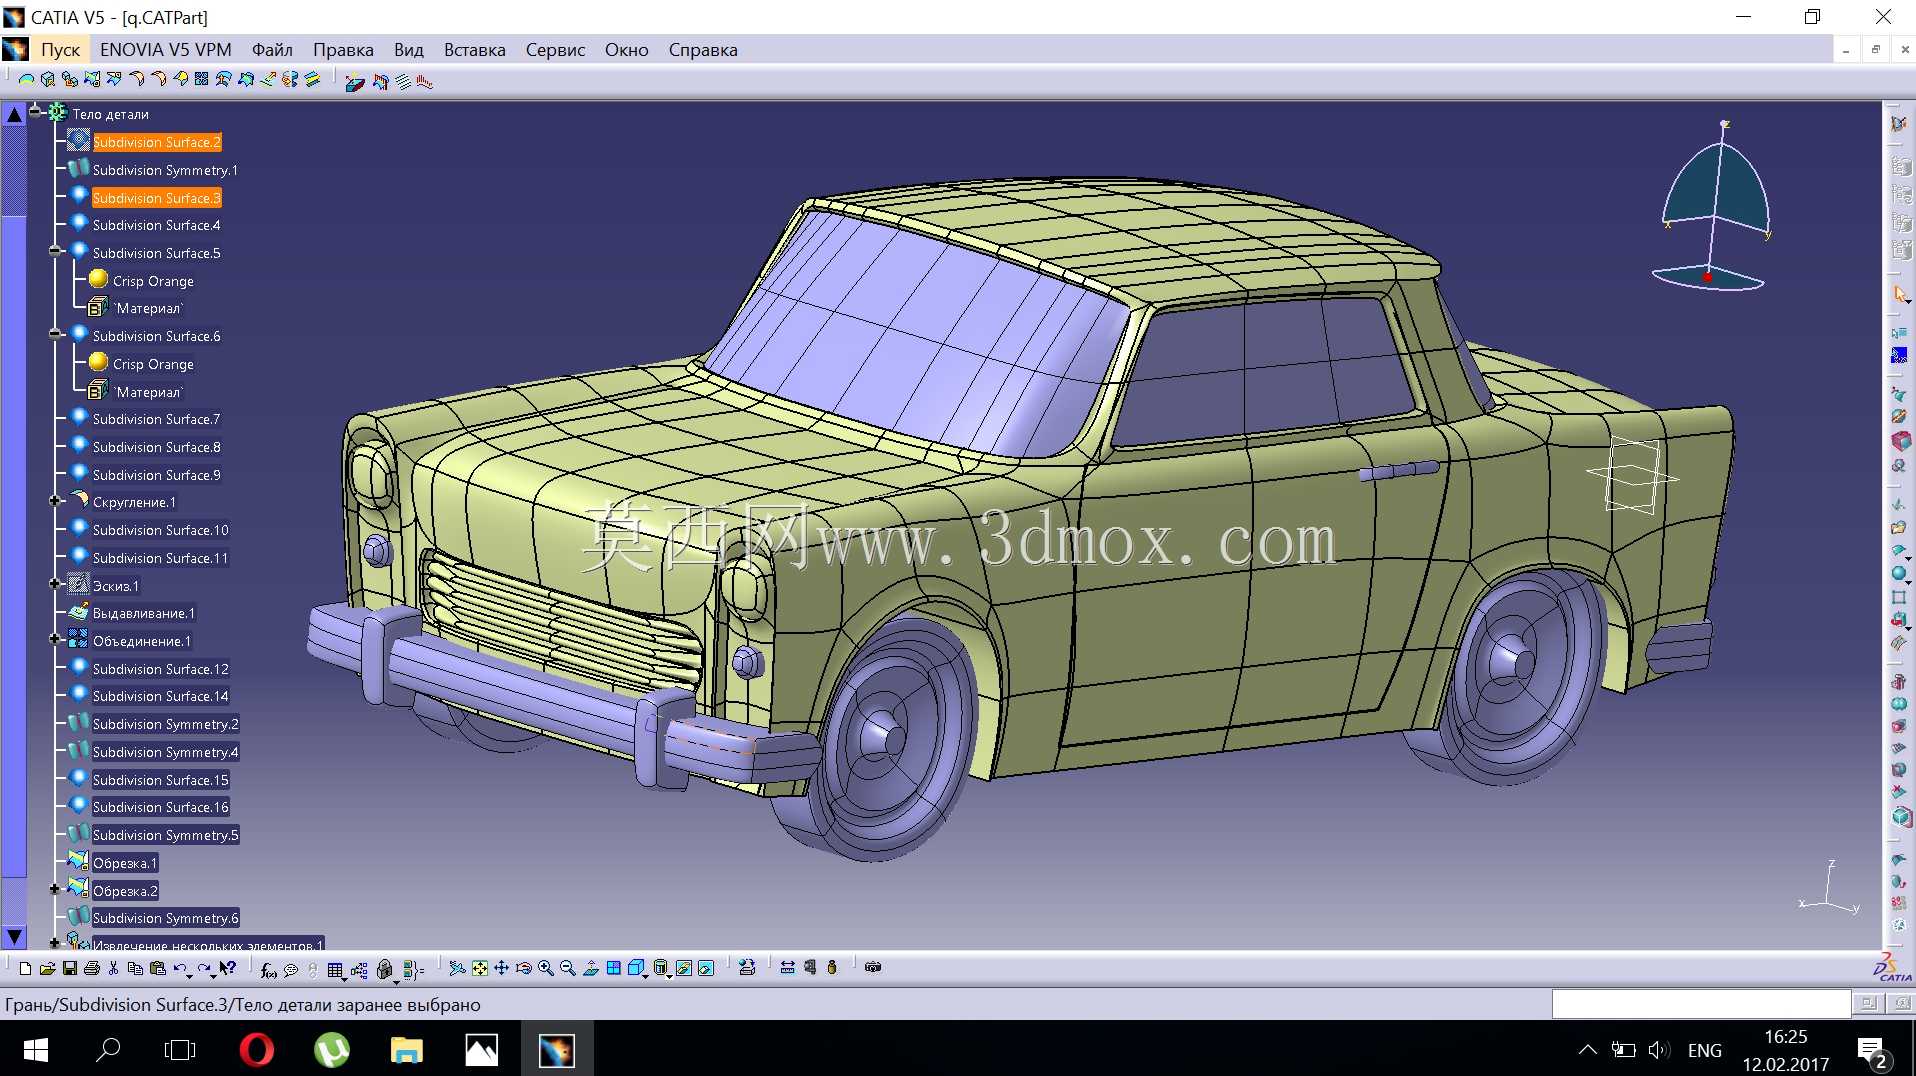The image size is (1916, 1076).
Task: Expand the Эскиз.1 node
Action: point(55,584)
